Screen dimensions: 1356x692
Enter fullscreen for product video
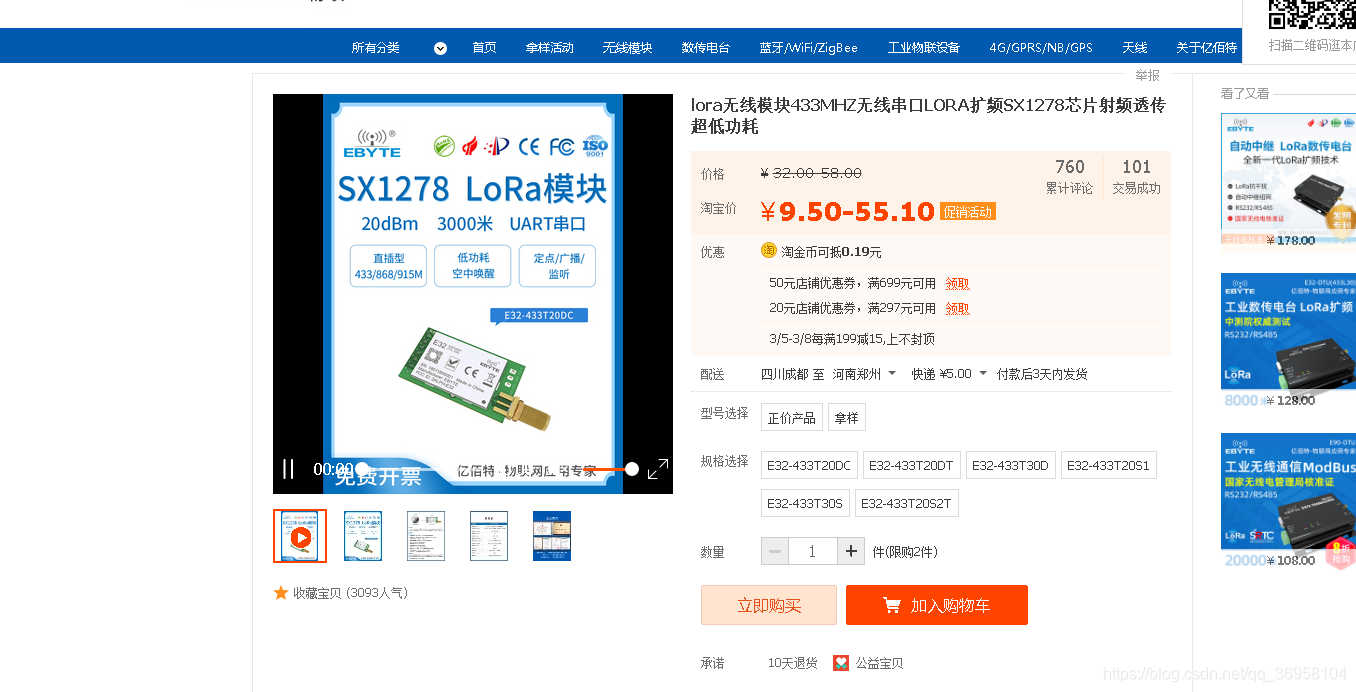pos(658,469)
